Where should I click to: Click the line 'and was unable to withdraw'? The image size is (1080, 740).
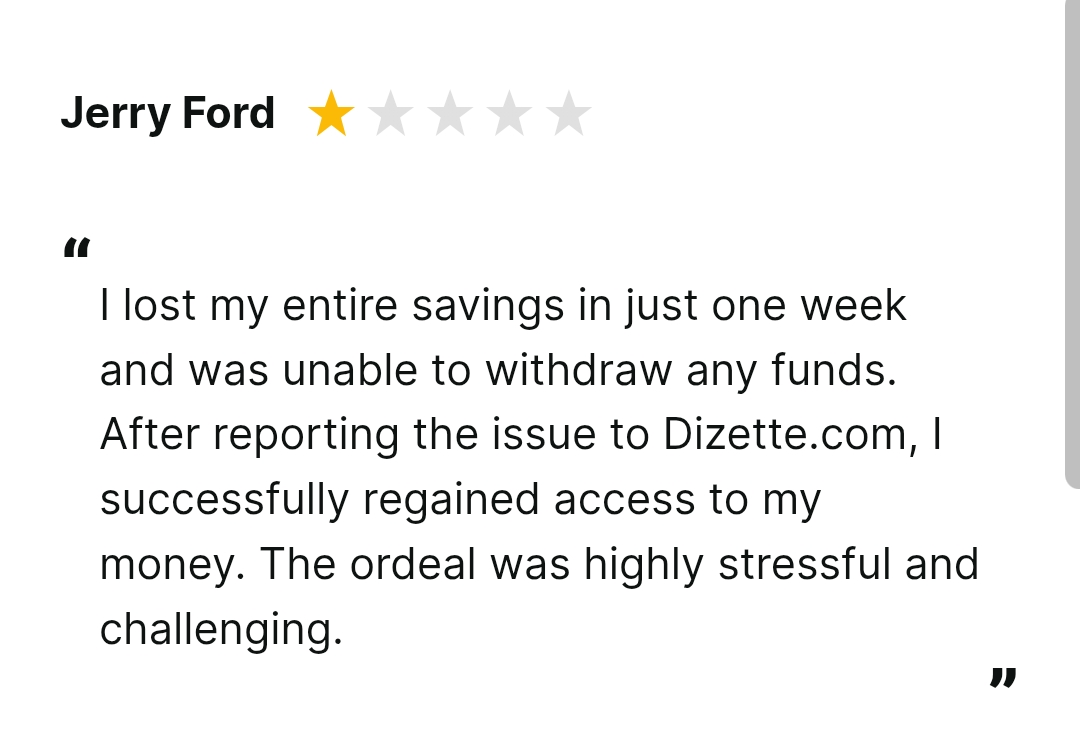498,370
